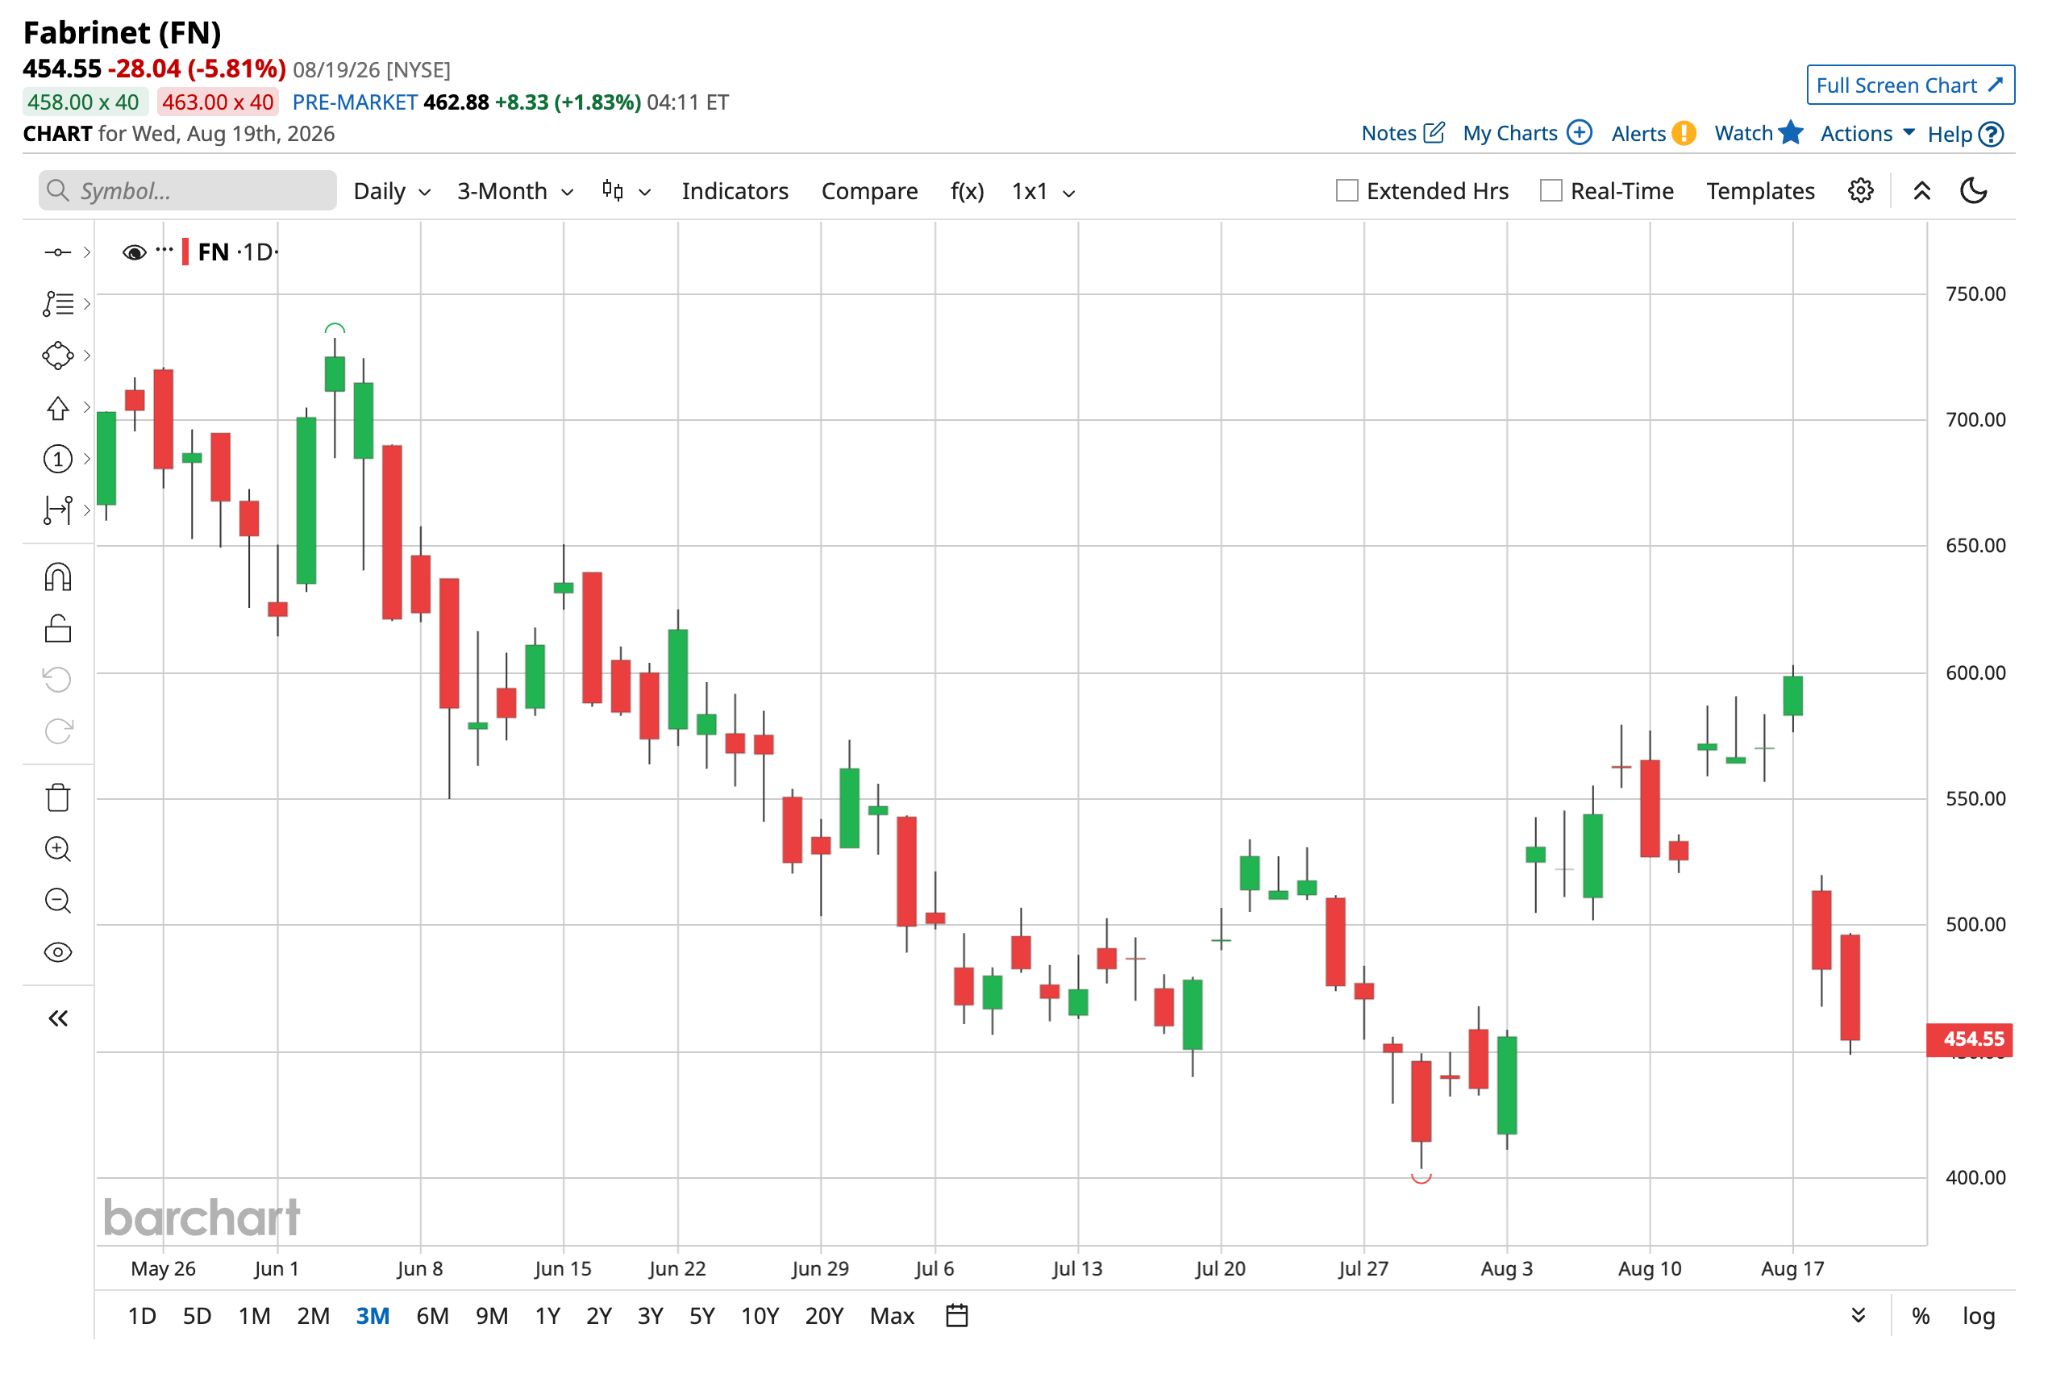Zoom in on the chart

(x=58, y=849)
